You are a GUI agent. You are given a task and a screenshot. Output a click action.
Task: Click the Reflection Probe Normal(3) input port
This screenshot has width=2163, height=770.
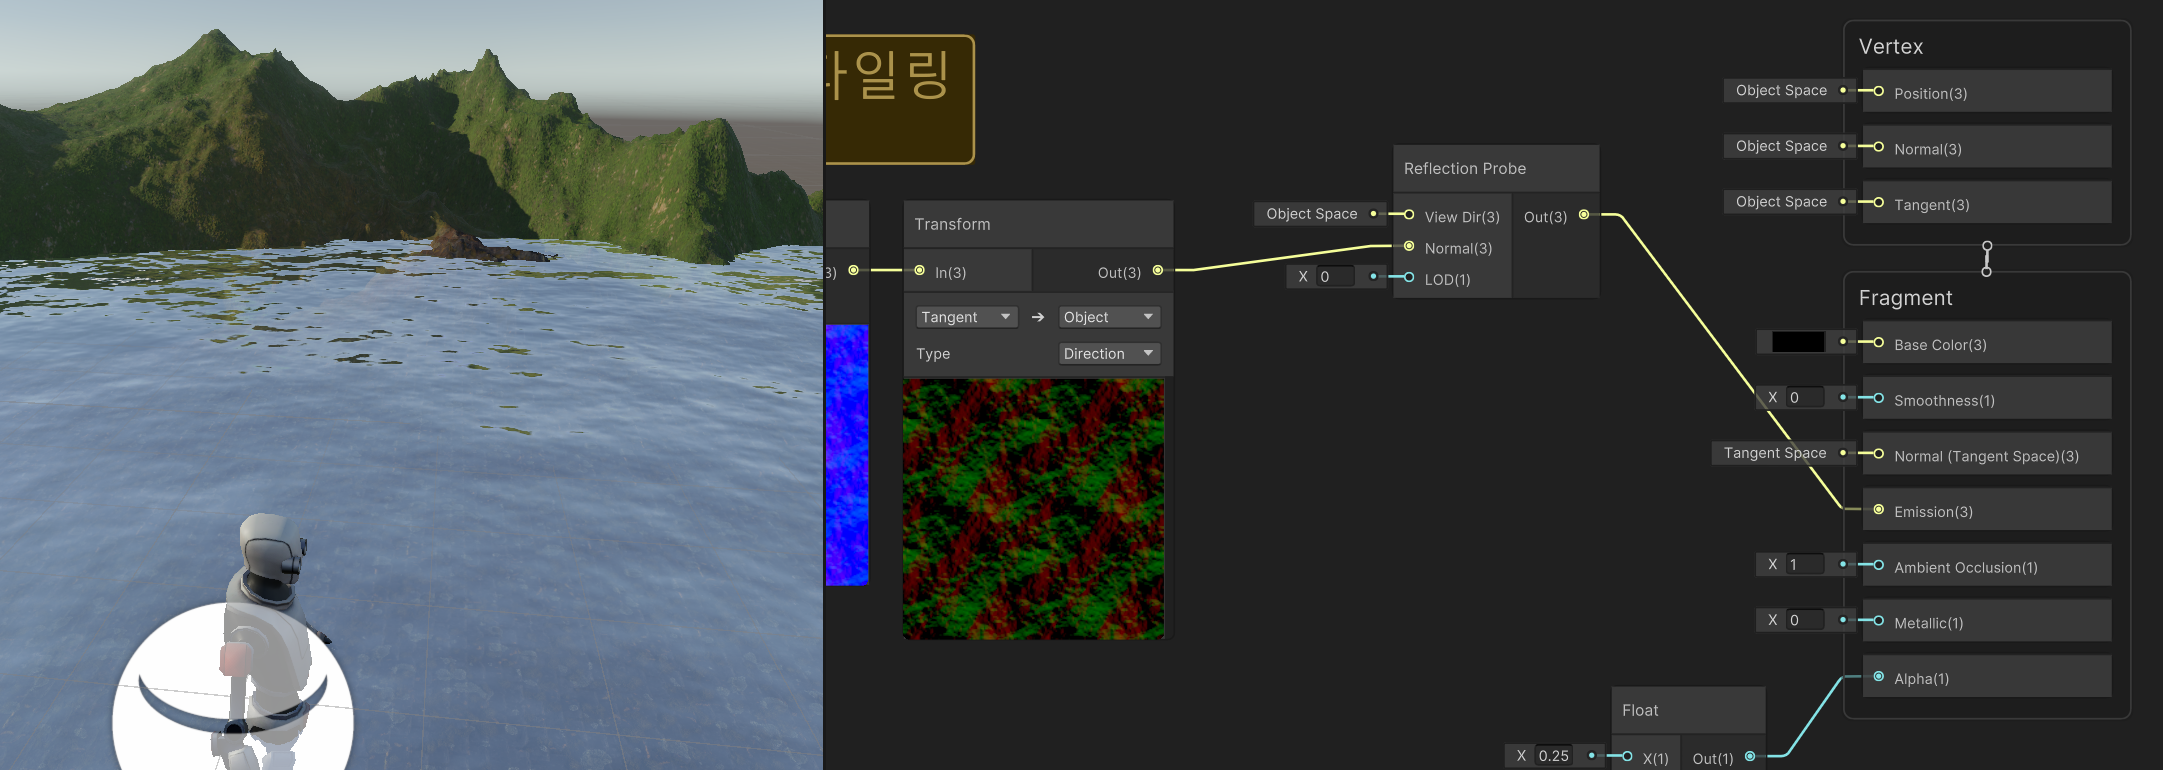(1409, 247)
